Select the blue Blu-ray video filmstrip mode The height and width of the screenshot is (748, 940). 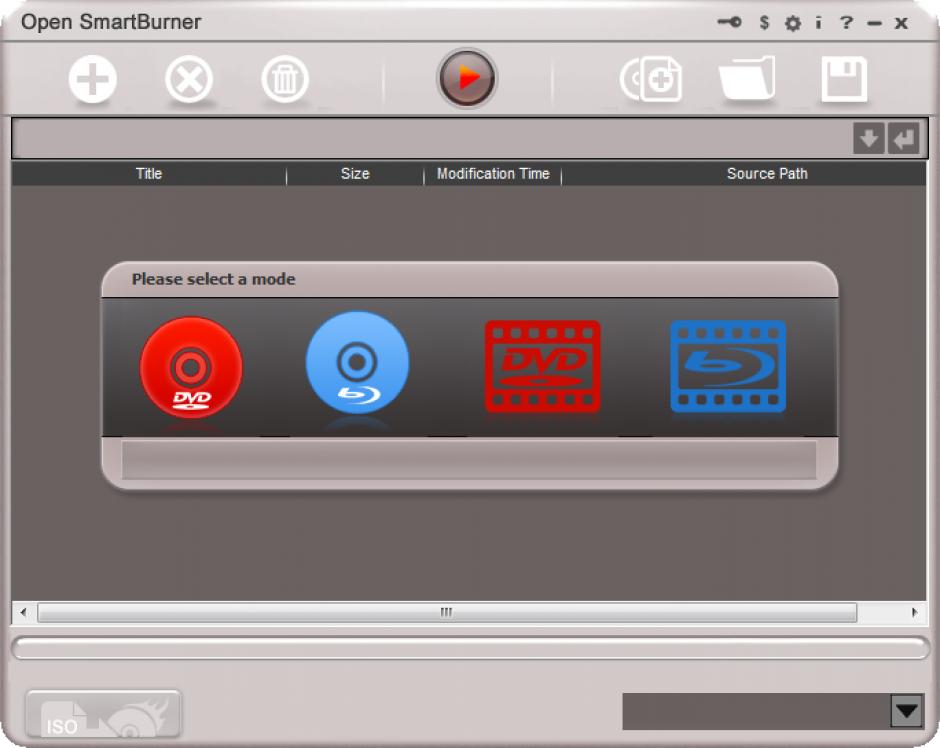point(728,367)
